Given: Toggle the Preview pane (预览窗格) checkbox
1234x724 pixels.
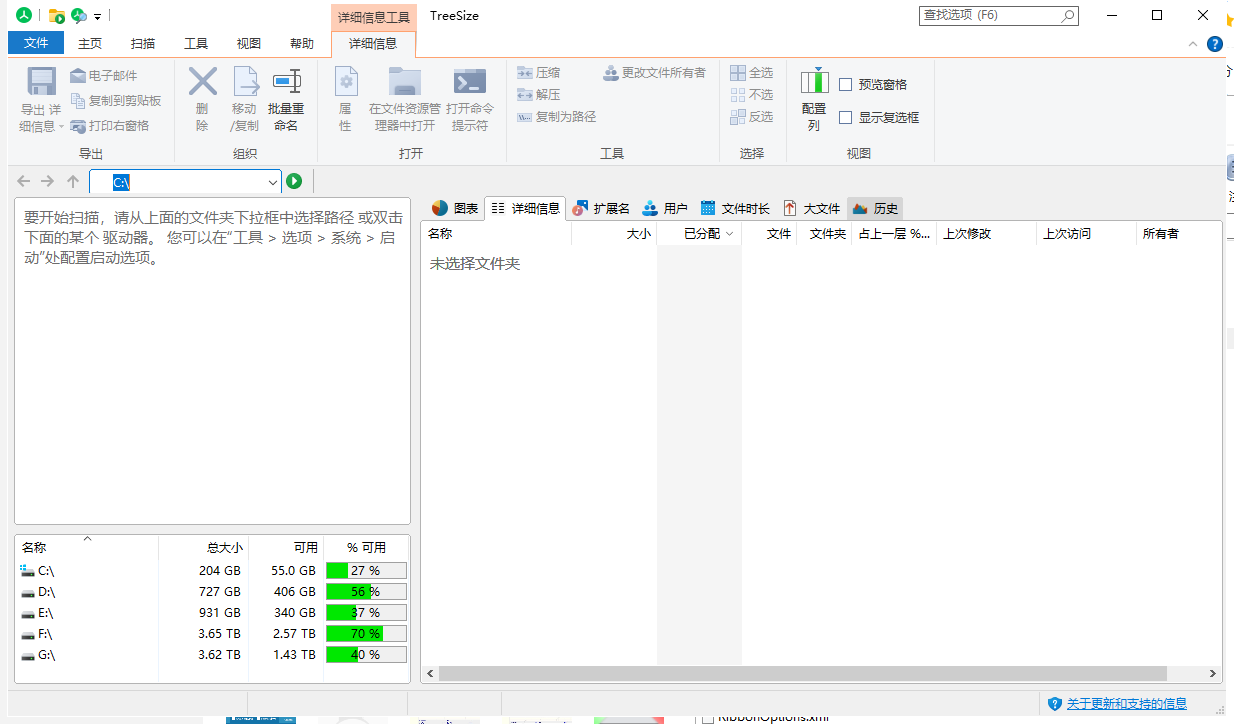Looking at the screenshot, I should pos(846,85).
